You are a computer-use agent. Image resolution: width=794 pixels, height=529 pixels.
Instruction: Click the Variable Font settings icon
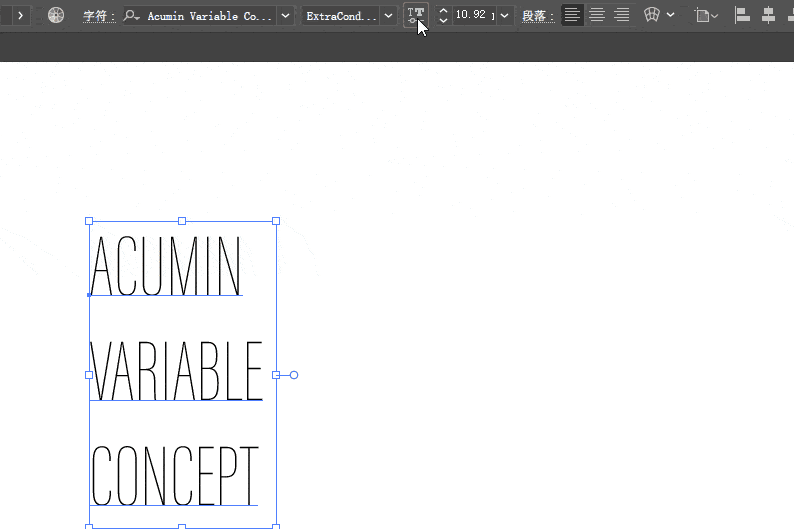[416, 15]
